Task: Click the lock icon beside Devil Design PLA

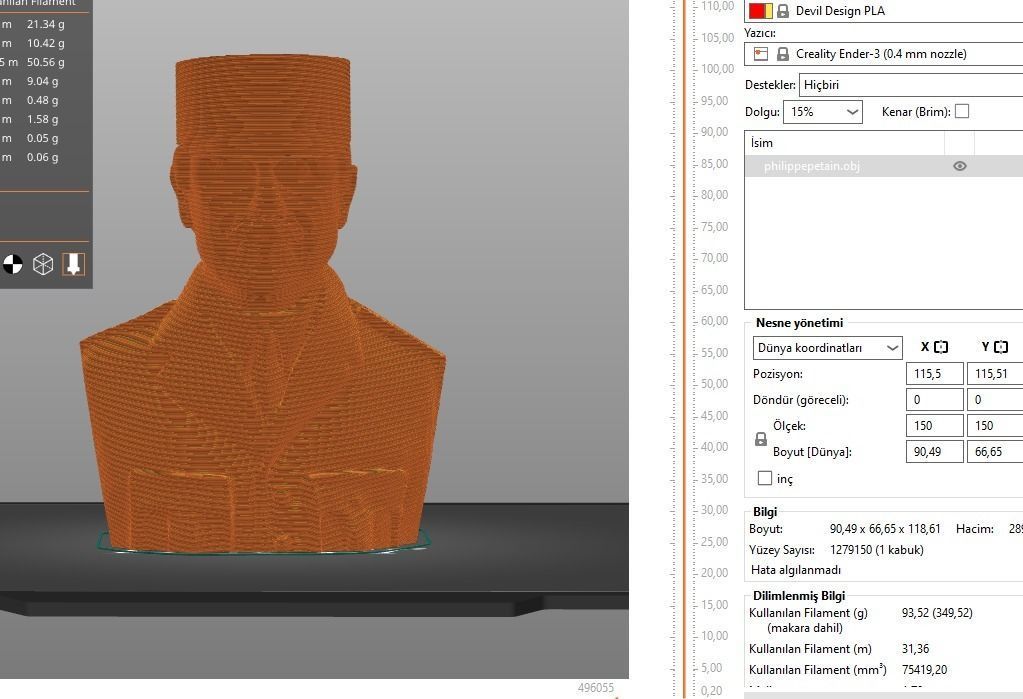Action: (782, 11)
